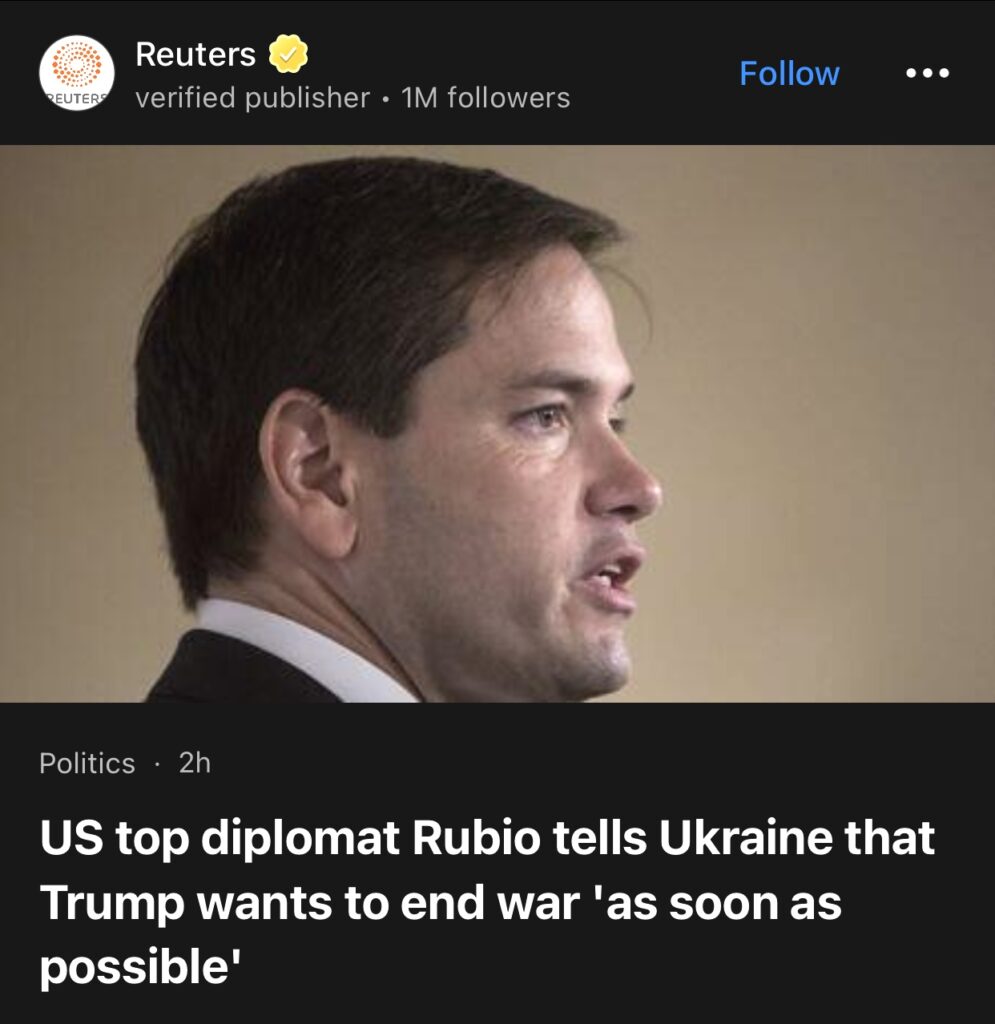The width and height of the screenshot is (995, 1024).
Task: Click the gold verified checkmark badge
Action: (289, 54)
